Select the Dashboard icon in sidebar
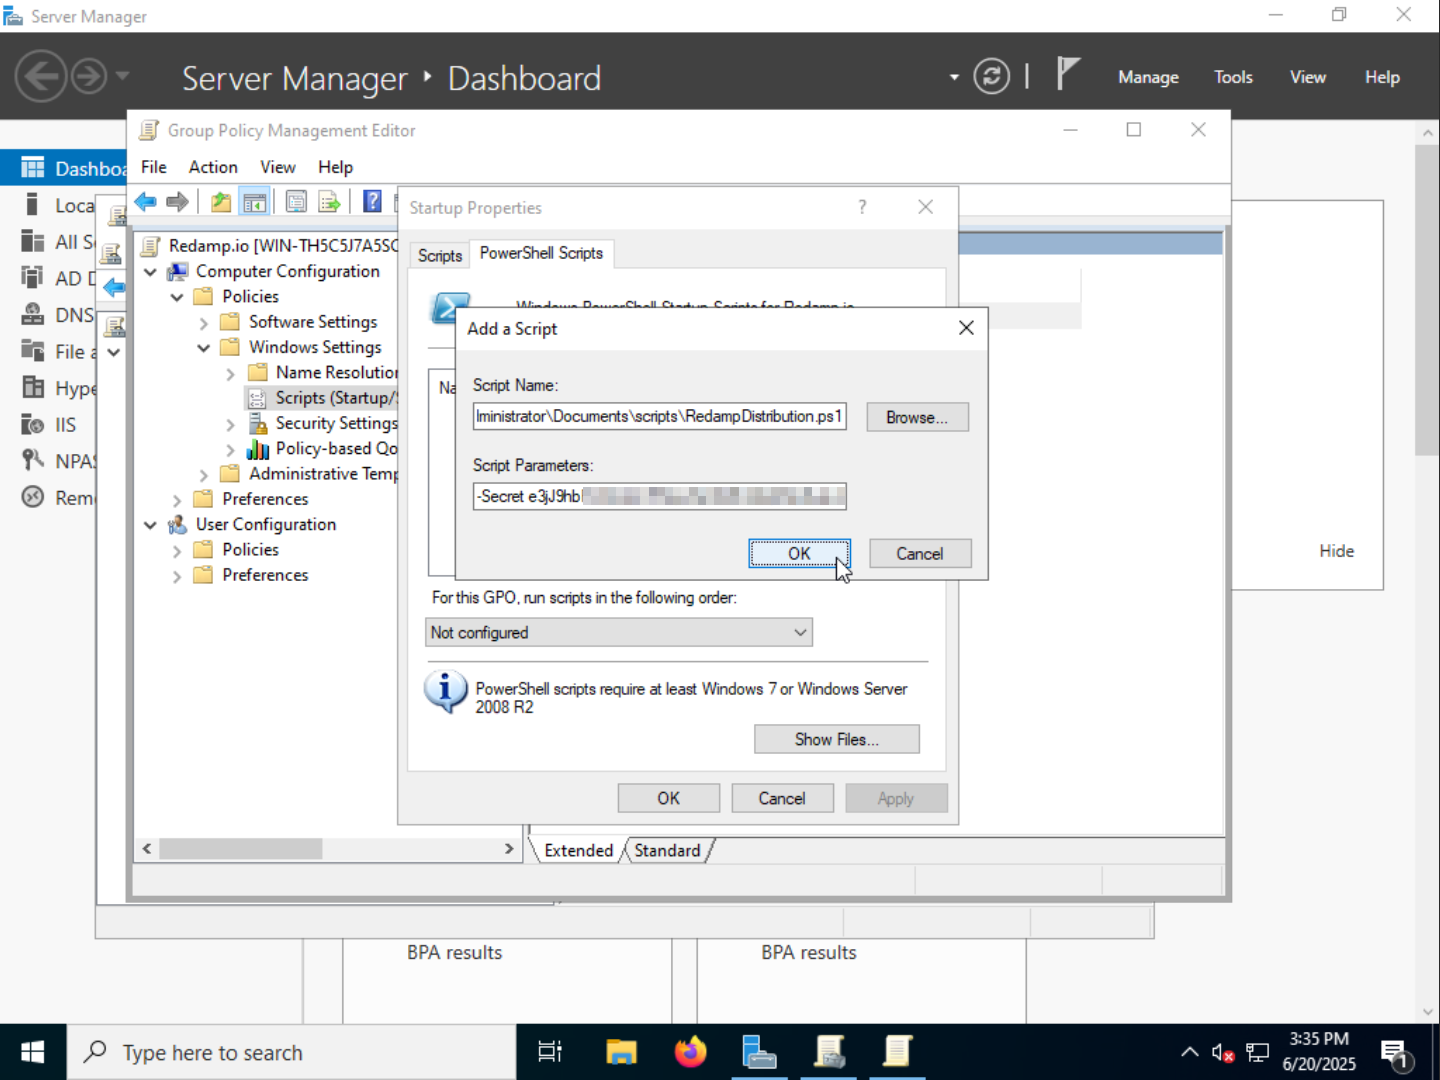 click(x=33, y=168)
